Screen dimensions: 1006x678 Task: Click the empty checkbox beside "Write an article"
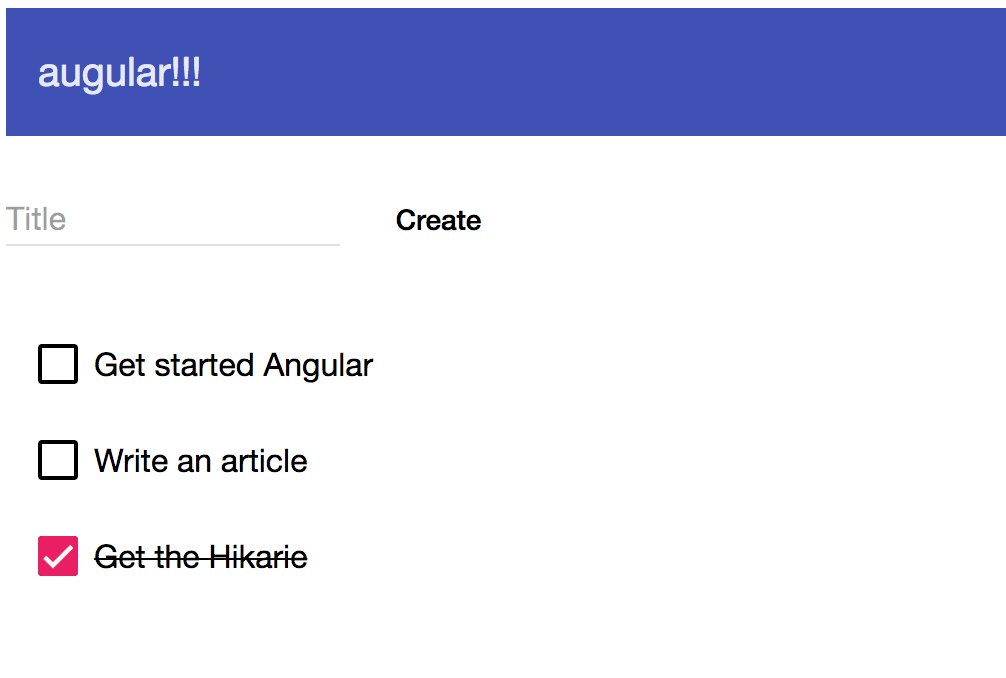[57, 460]
